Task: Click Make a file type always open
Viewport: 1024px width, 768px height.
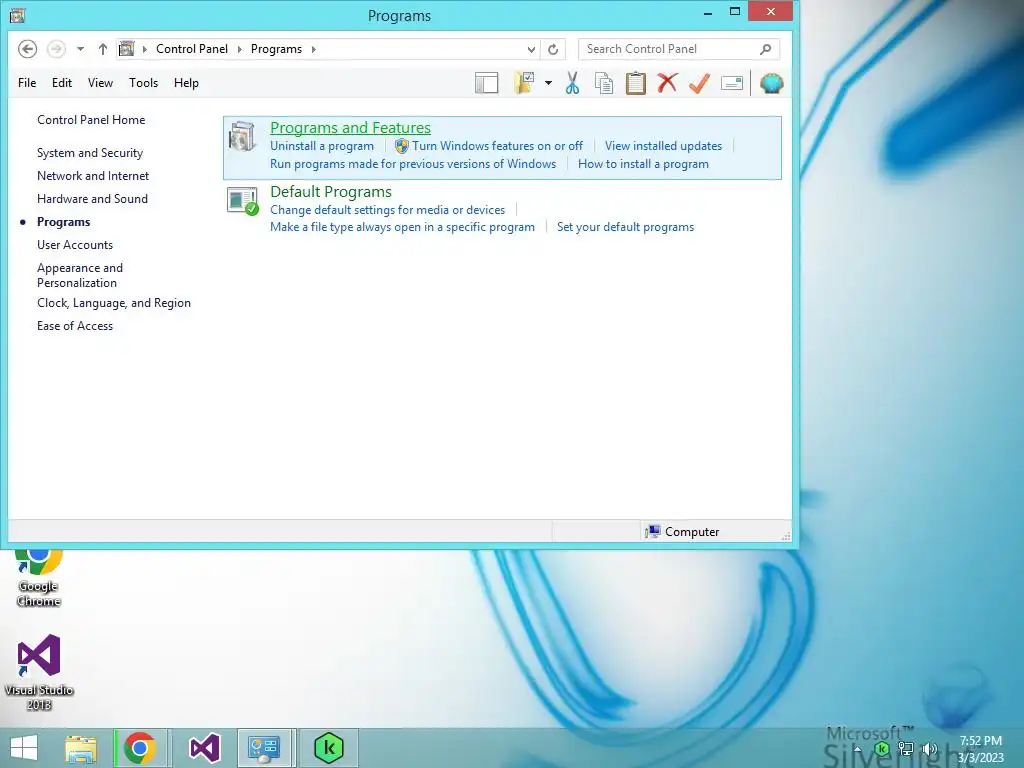Action: pos(402,227)
